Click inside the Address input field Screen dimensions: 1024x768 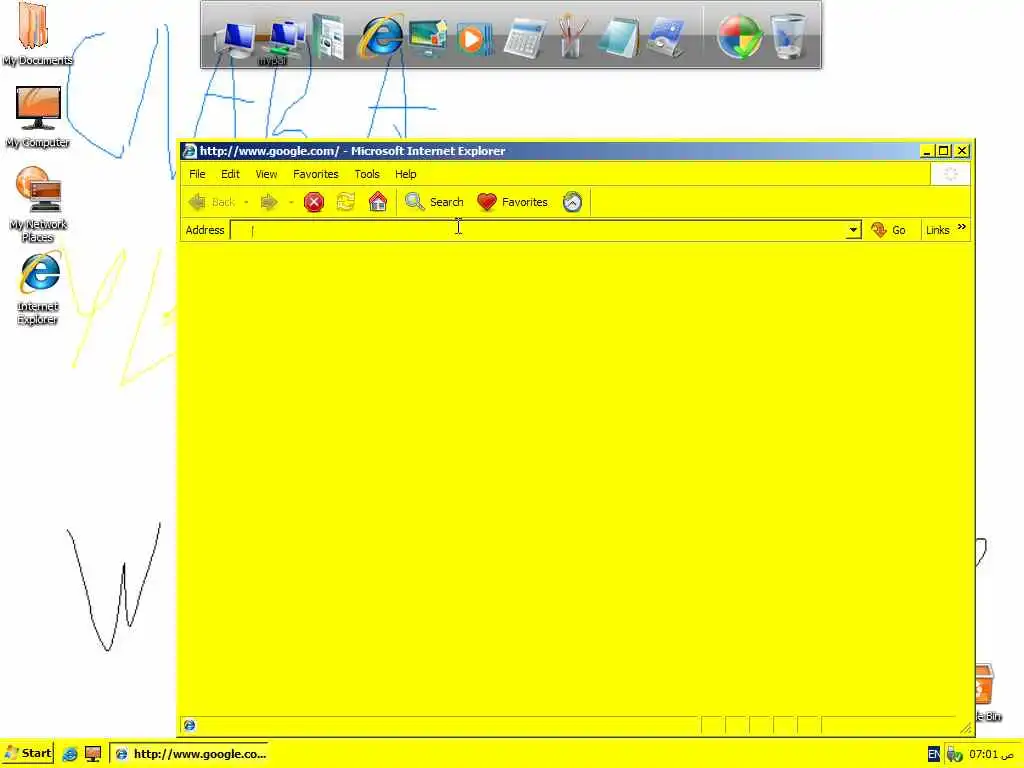tap(539, 230)
